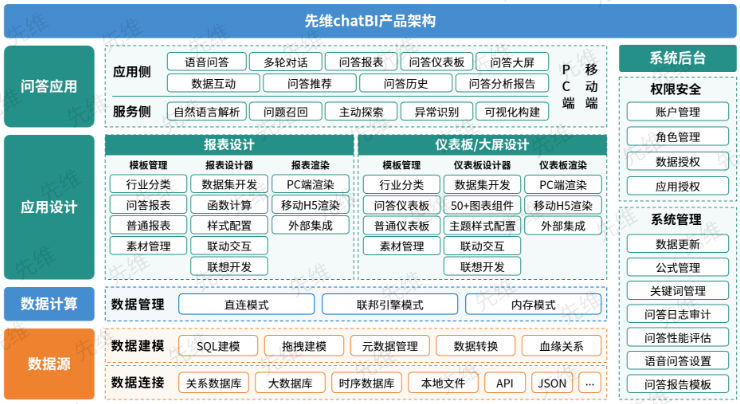Click 关系数据库 box
740x404 pixels.
point(213,383)
